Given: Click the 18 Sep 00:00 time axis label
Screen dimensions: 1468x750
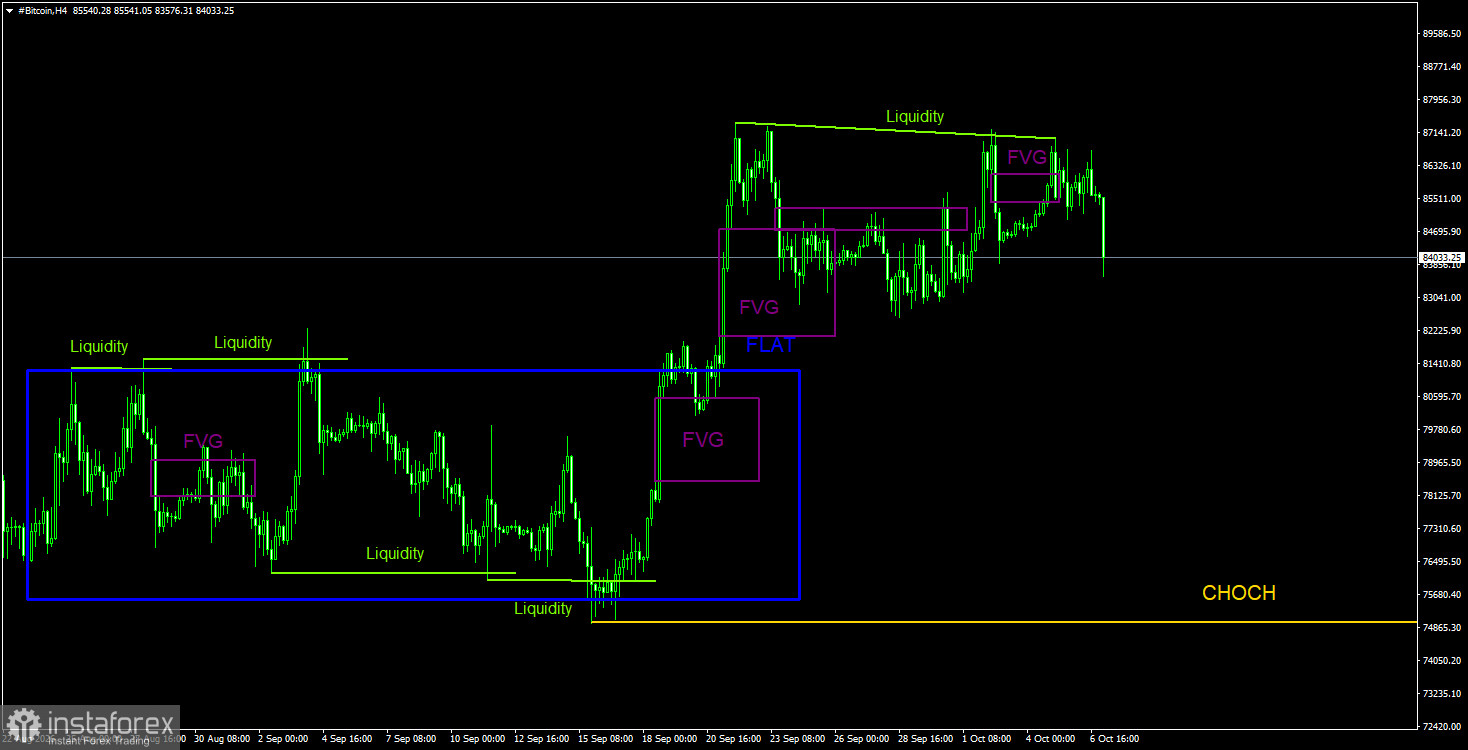Looking at the screenshot, I should tap(668, 739).
